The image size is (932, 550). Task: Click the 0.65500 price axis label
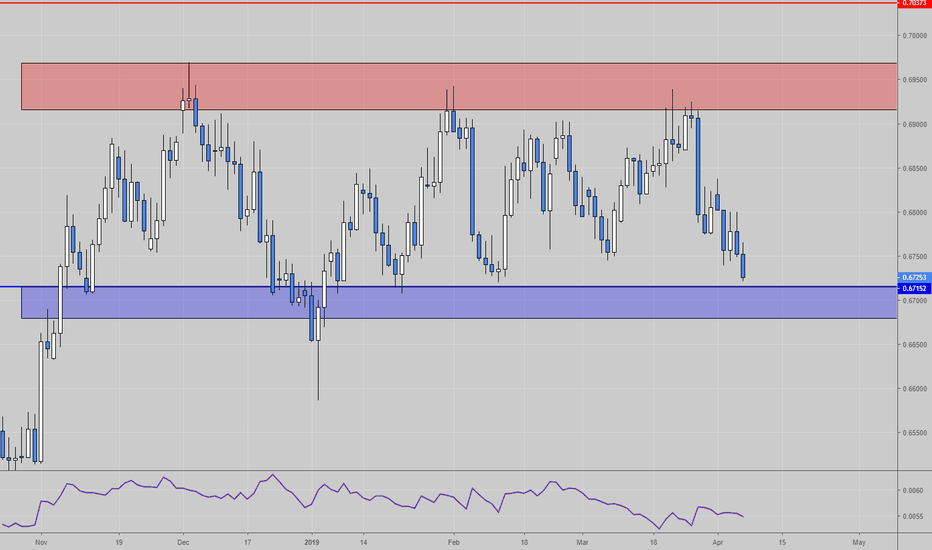[x=914, y=433]
